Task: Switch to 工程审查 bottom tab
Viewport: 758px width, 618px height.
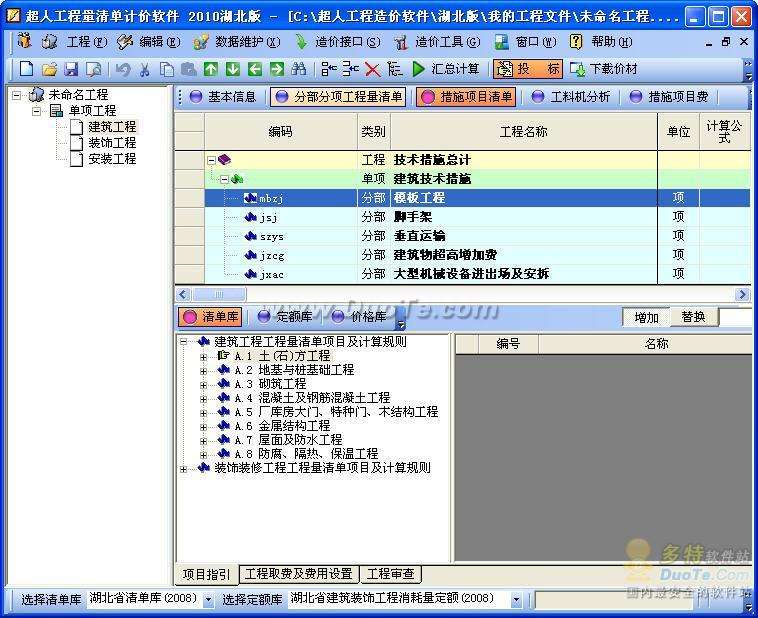Action: 391,574
